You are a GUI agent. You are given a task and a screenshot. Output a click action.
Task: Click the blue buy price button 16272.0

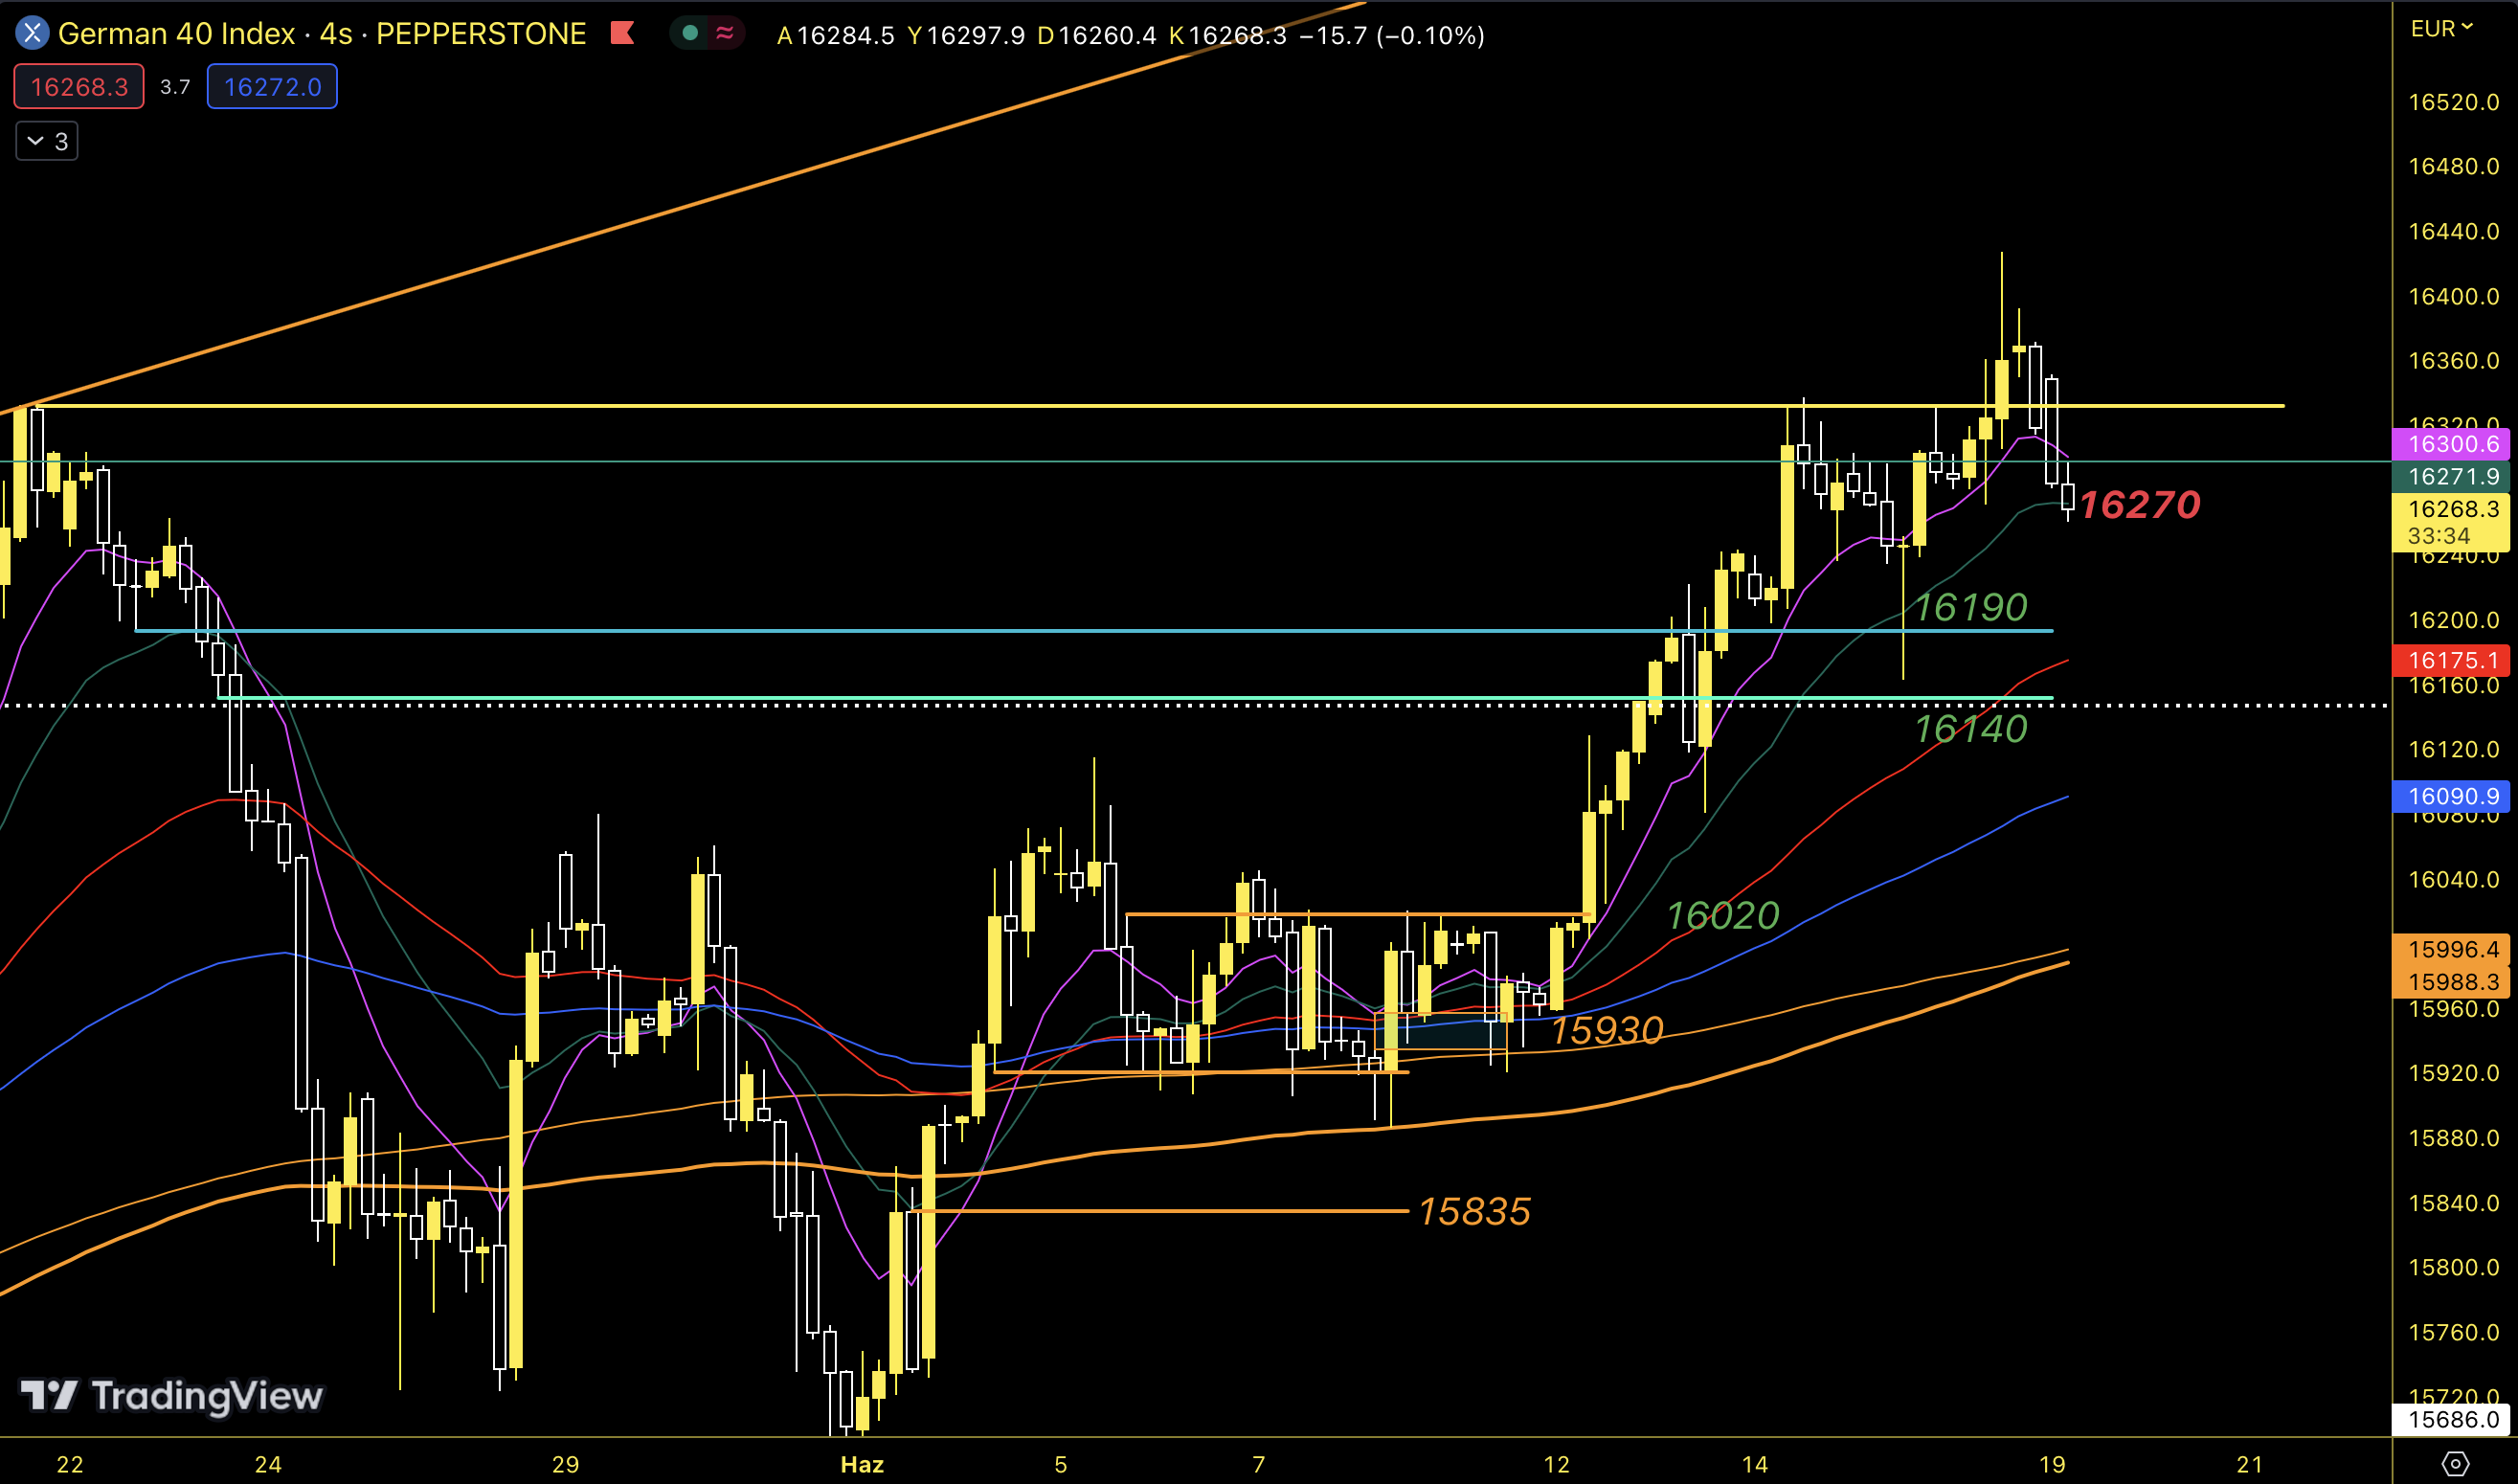[x=272, y=87]
